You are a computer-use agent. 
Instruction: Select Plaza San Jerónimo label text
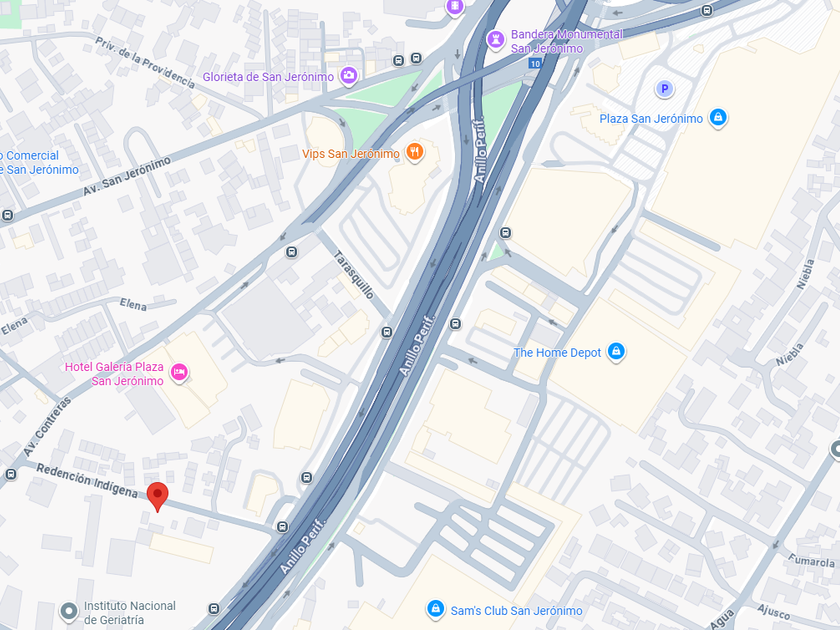point(651,119)
